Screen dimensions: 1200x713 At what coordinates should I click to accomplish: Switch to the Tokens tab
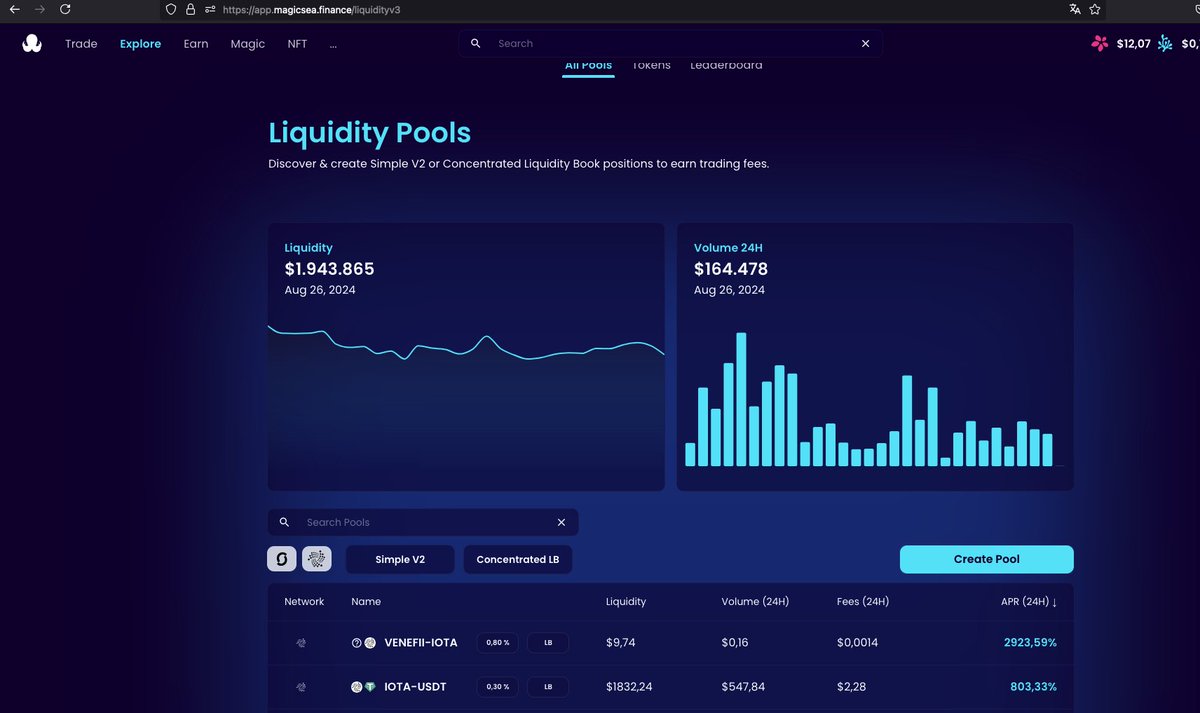click(x=651, y=64)
